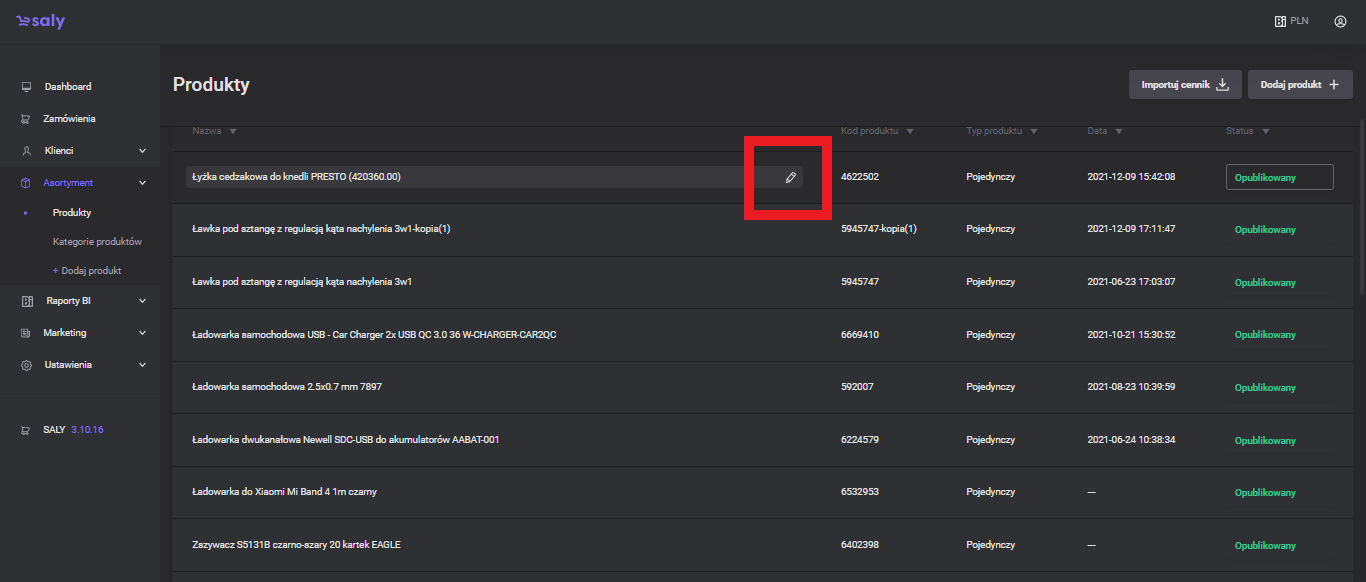Open Status column filter arrow
This screenshot has height=582, width=1366.
[x=1265, y=131]
